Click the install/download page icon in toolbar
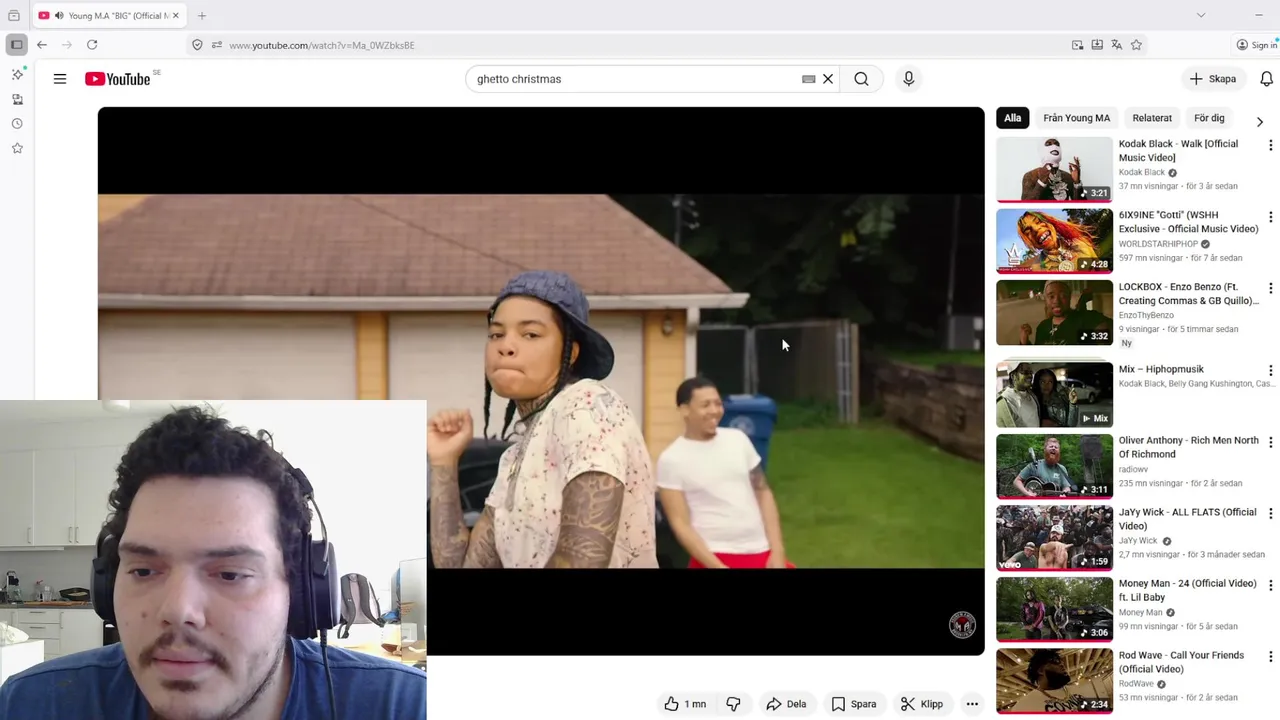The height and width of the screenshot is (720, 1280). [x=1097, y=45]
